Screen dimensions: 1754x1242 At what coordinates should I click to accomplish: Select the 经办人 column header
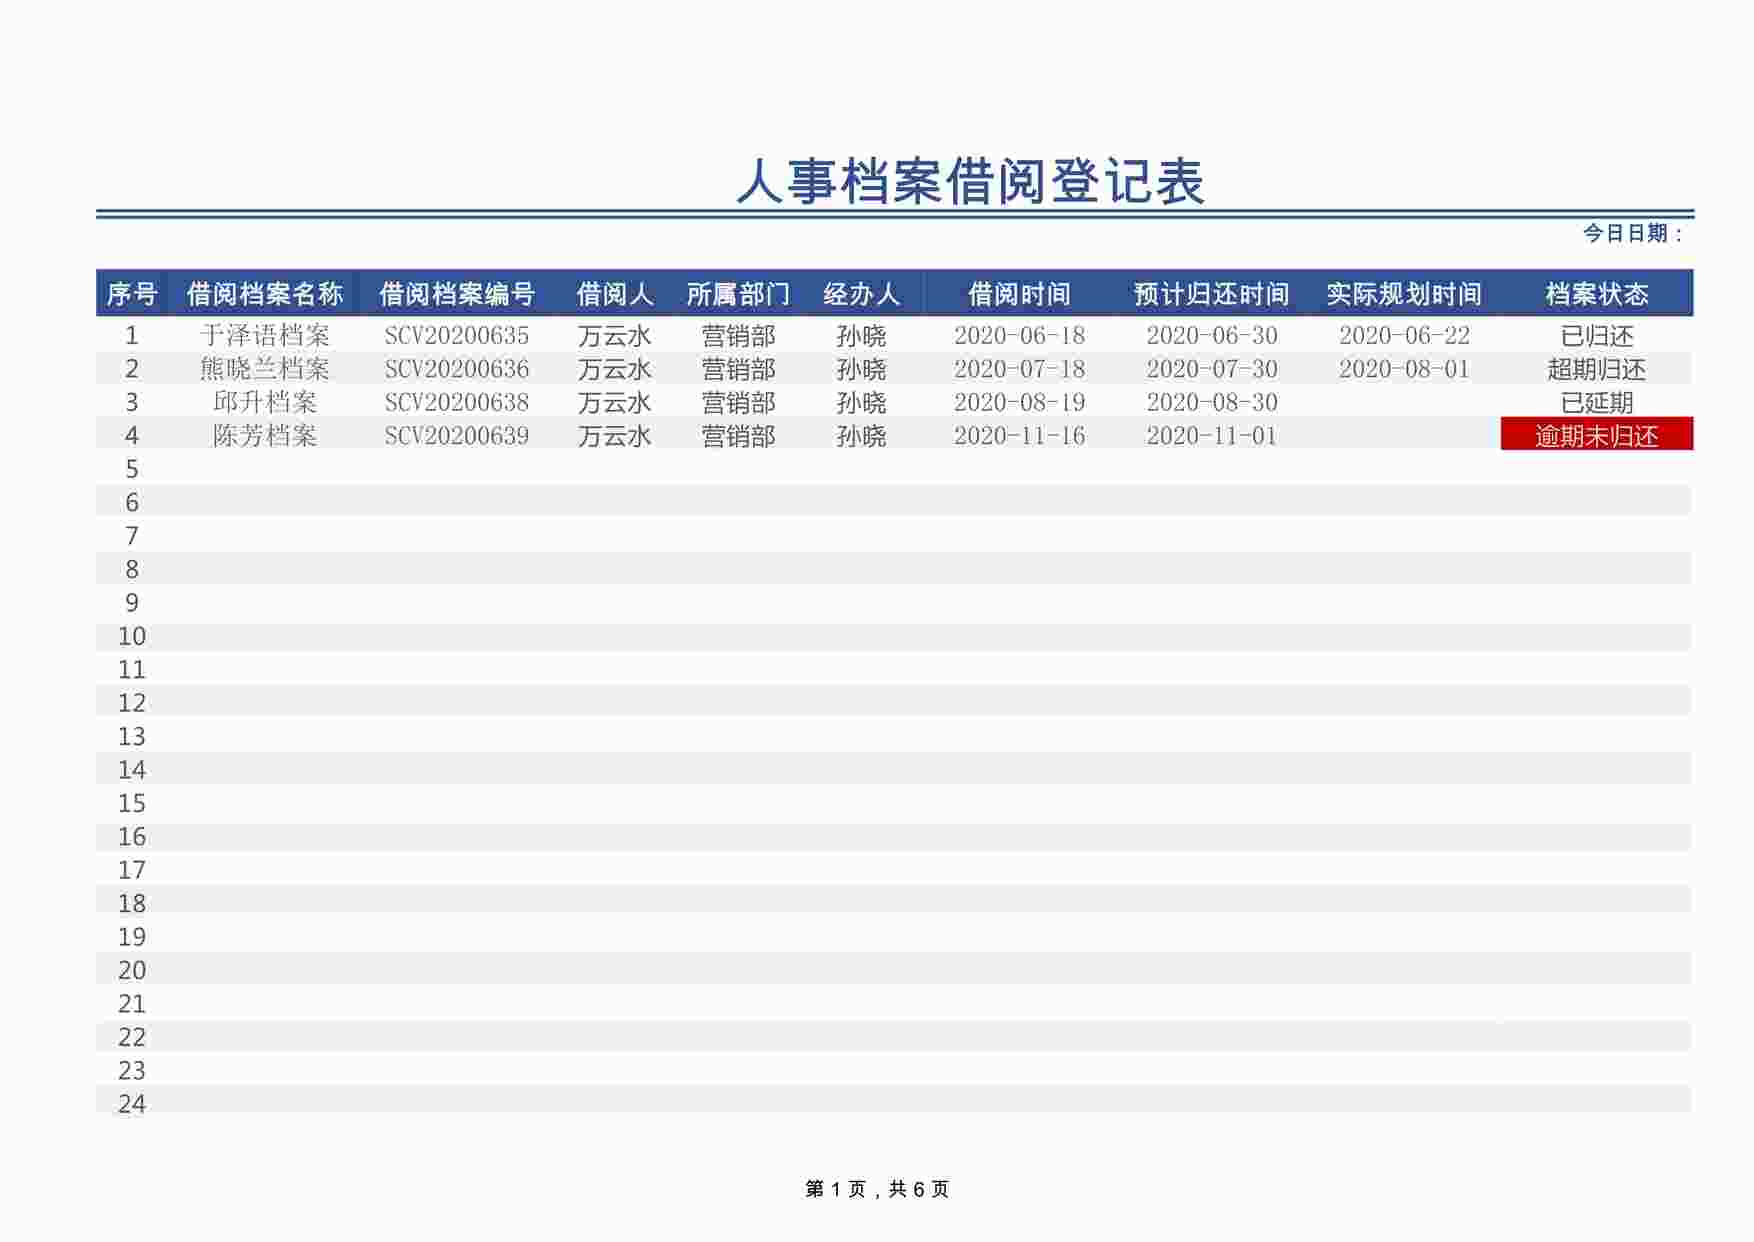pyautogui.click(x=861, y=294)
